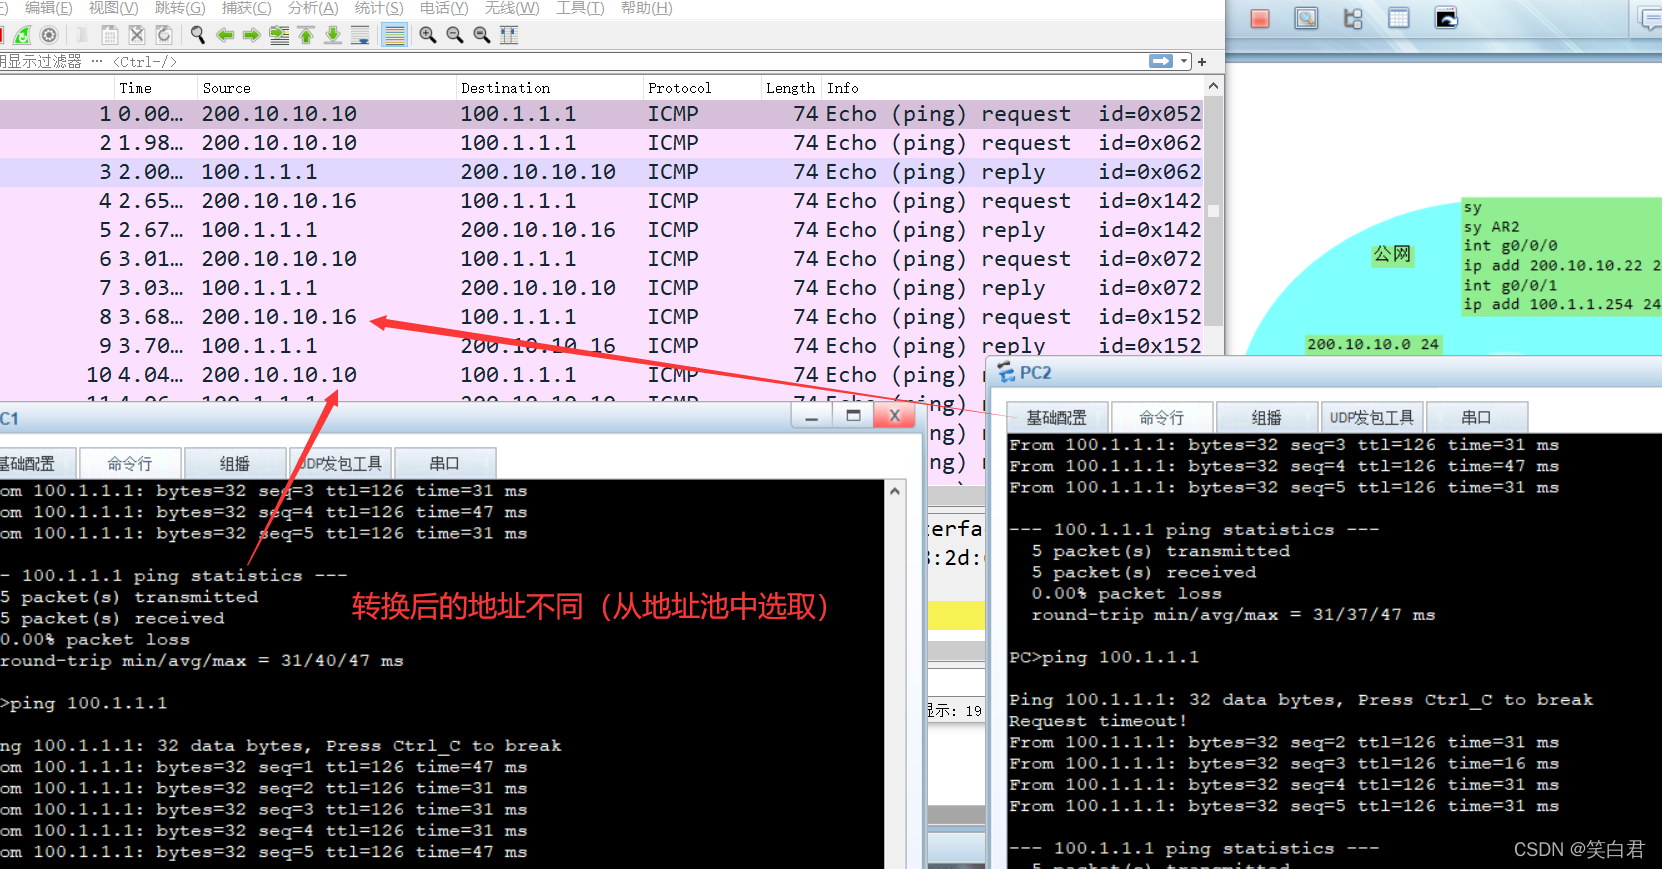Jump to first packet icon
Screen dimensions: 1662x869
click(x=306, y=35)
